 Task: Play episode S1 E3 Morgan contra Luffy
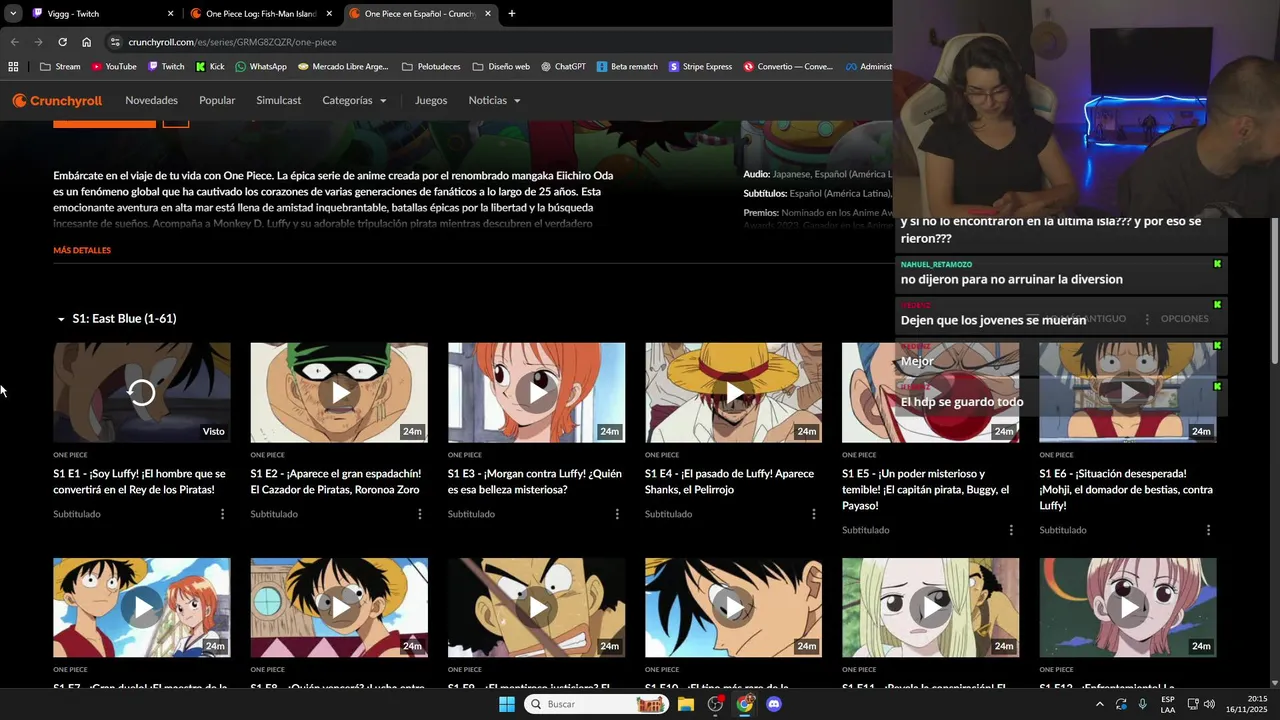click(x=536, y=392)
